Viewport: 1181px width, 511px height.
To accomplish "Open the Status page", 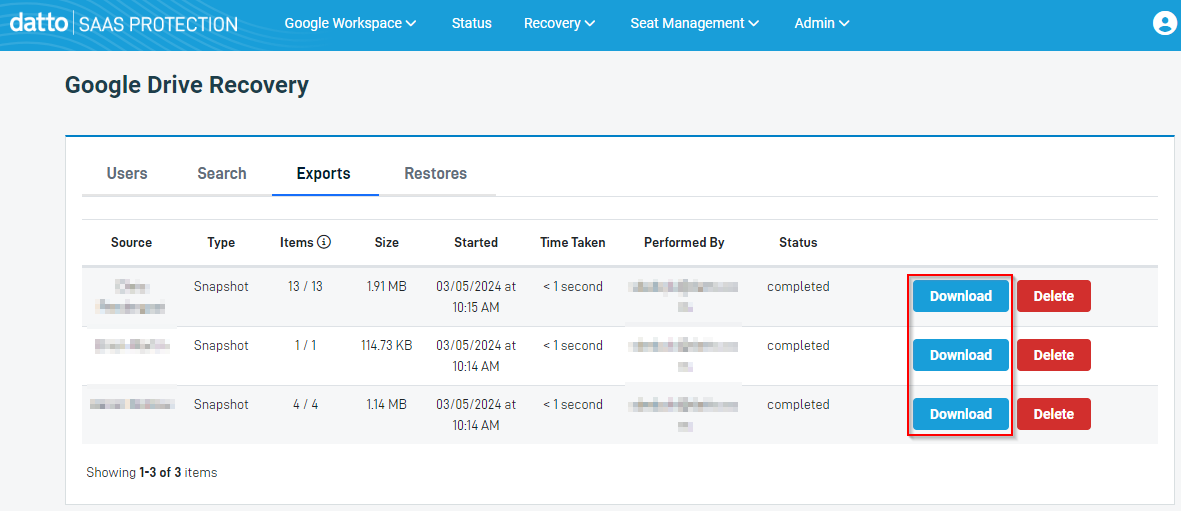I will pos(471,23).
